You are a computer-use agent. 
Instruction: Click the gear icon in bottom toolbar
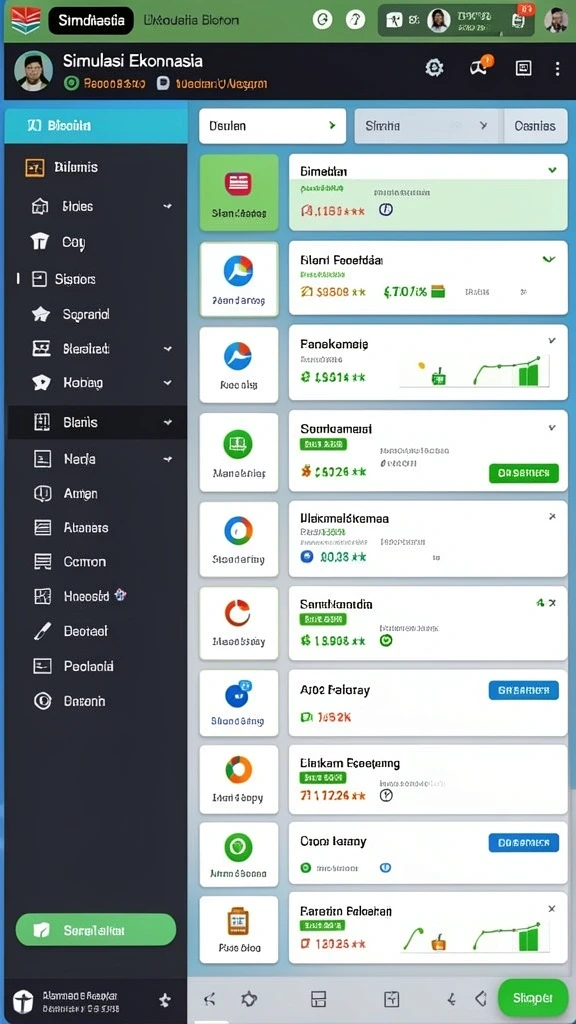click(249, 999)
